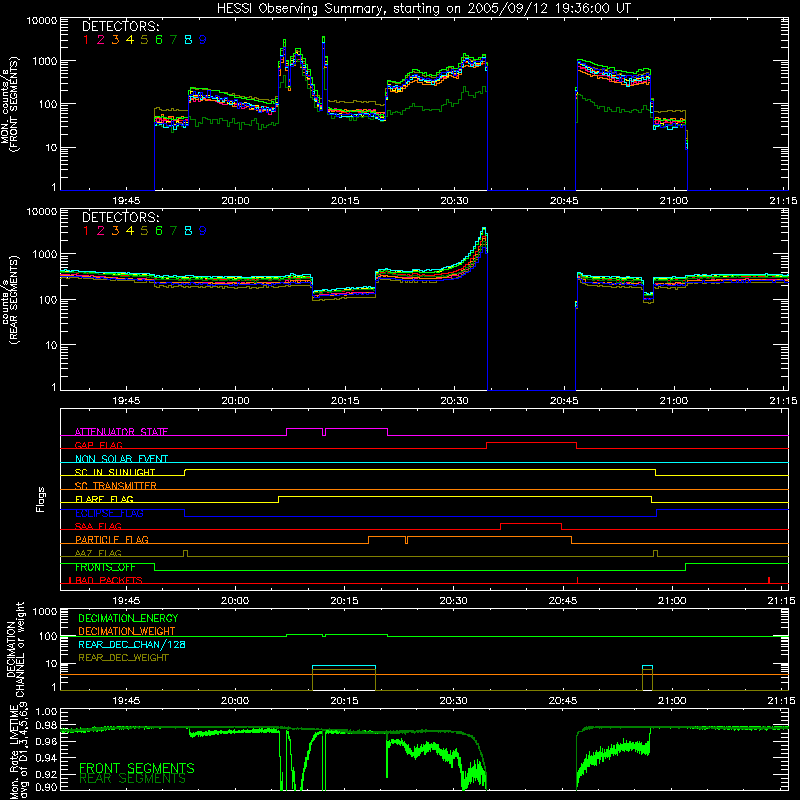Select the DECIMATION_WEIGHT legend entry
This screenshot has height=800, width=800.
point(127,631)
